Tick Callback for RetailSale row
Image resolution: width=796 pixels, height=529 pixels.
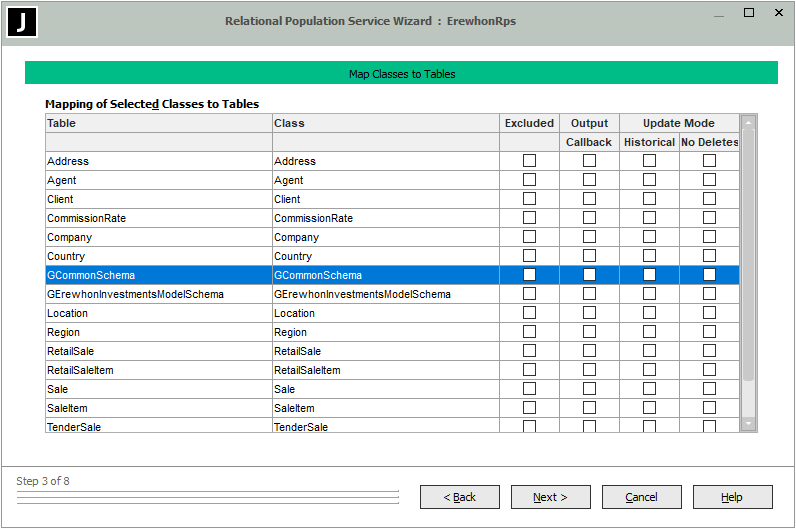(x=589, y=351)
